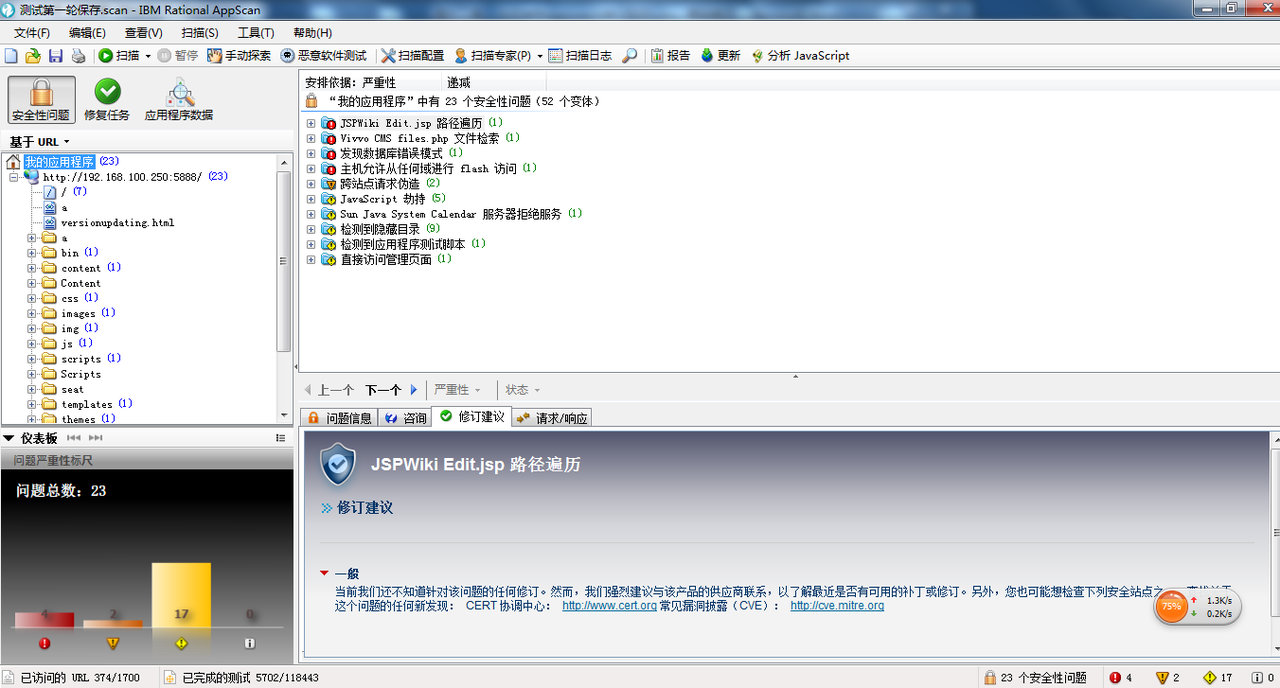Go to previous issue with 上一个
The width and height of the screenshot is (1280, 688).
329,390
